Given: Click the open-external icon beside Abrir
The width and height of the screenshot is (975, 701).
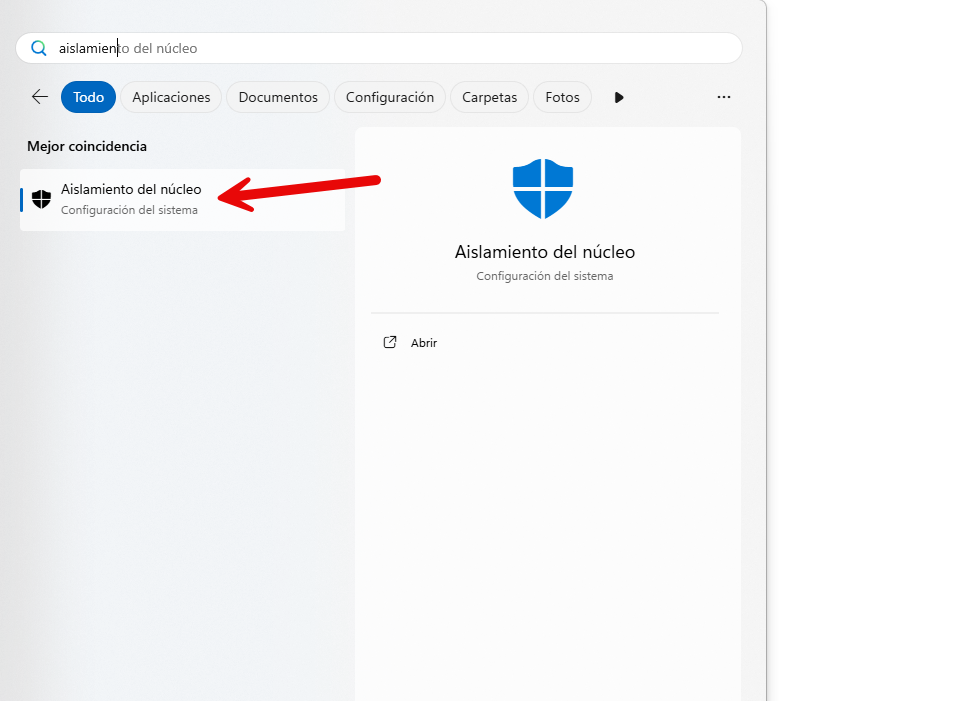Looking at the screenshot, I should pyautogui.click(x=390, y=342).
